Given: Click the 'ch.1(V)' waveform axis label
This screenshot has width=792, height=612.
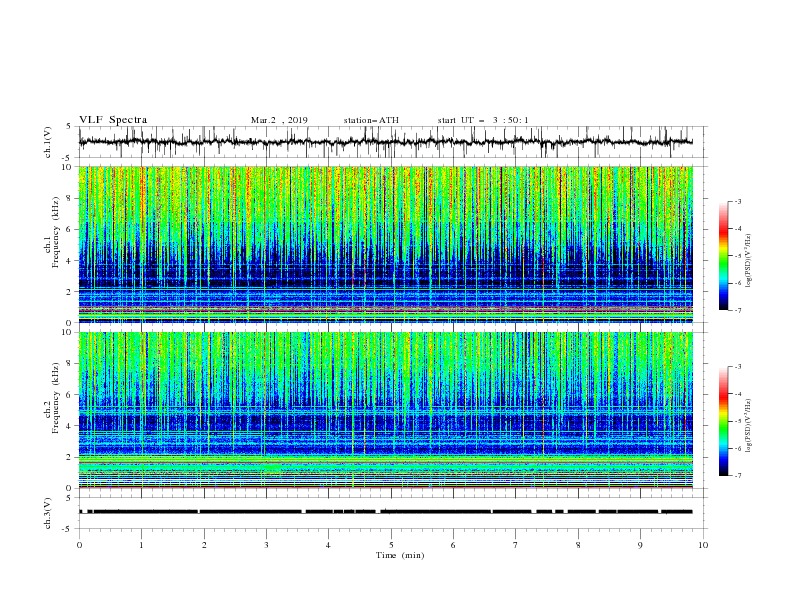Looking at the screenshot, I should coord(48,142).
